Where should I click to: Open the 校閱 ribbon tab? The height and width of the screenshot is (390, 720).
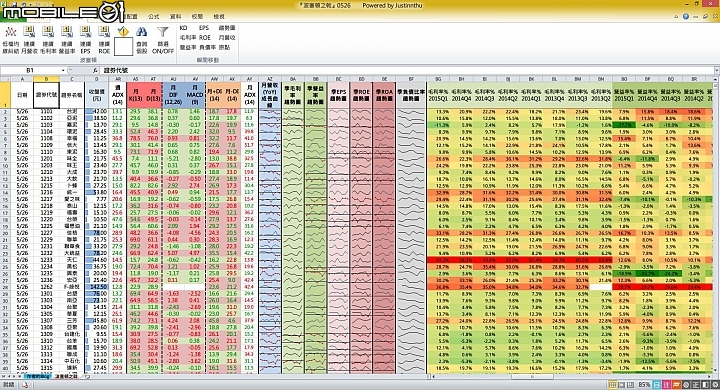coord(197,17)
